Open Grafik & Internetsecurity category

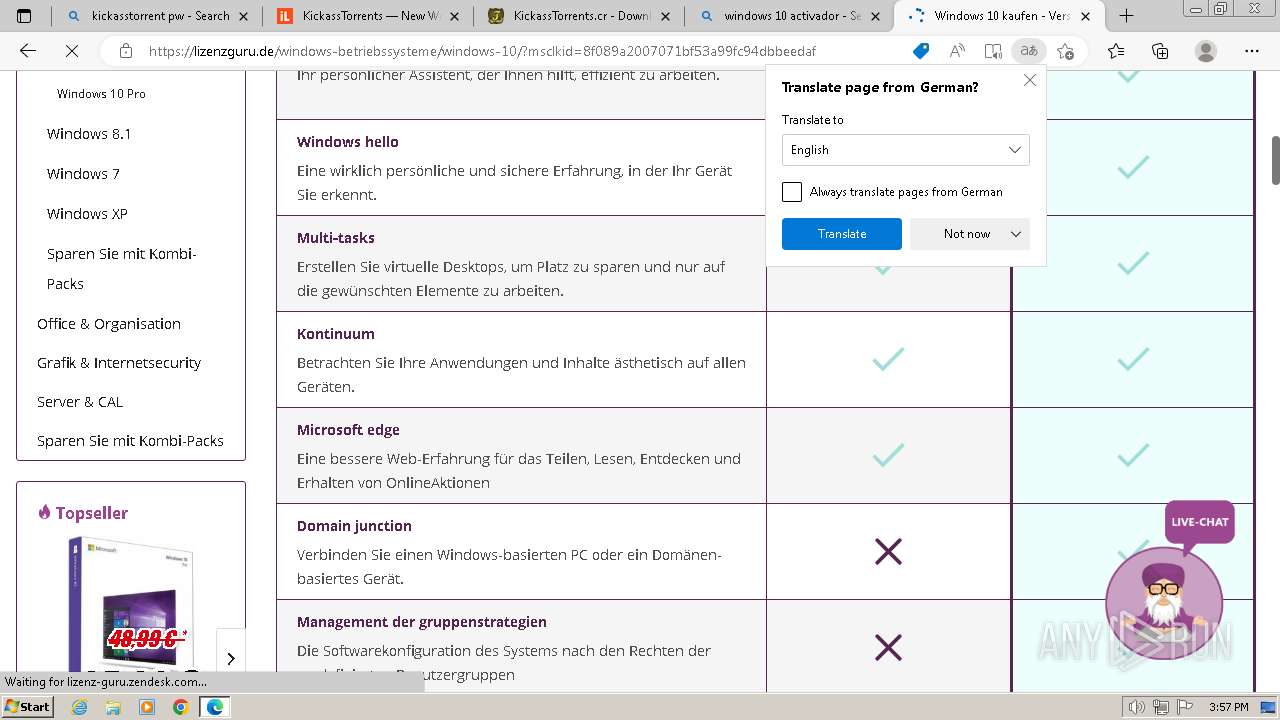(119, 363)
